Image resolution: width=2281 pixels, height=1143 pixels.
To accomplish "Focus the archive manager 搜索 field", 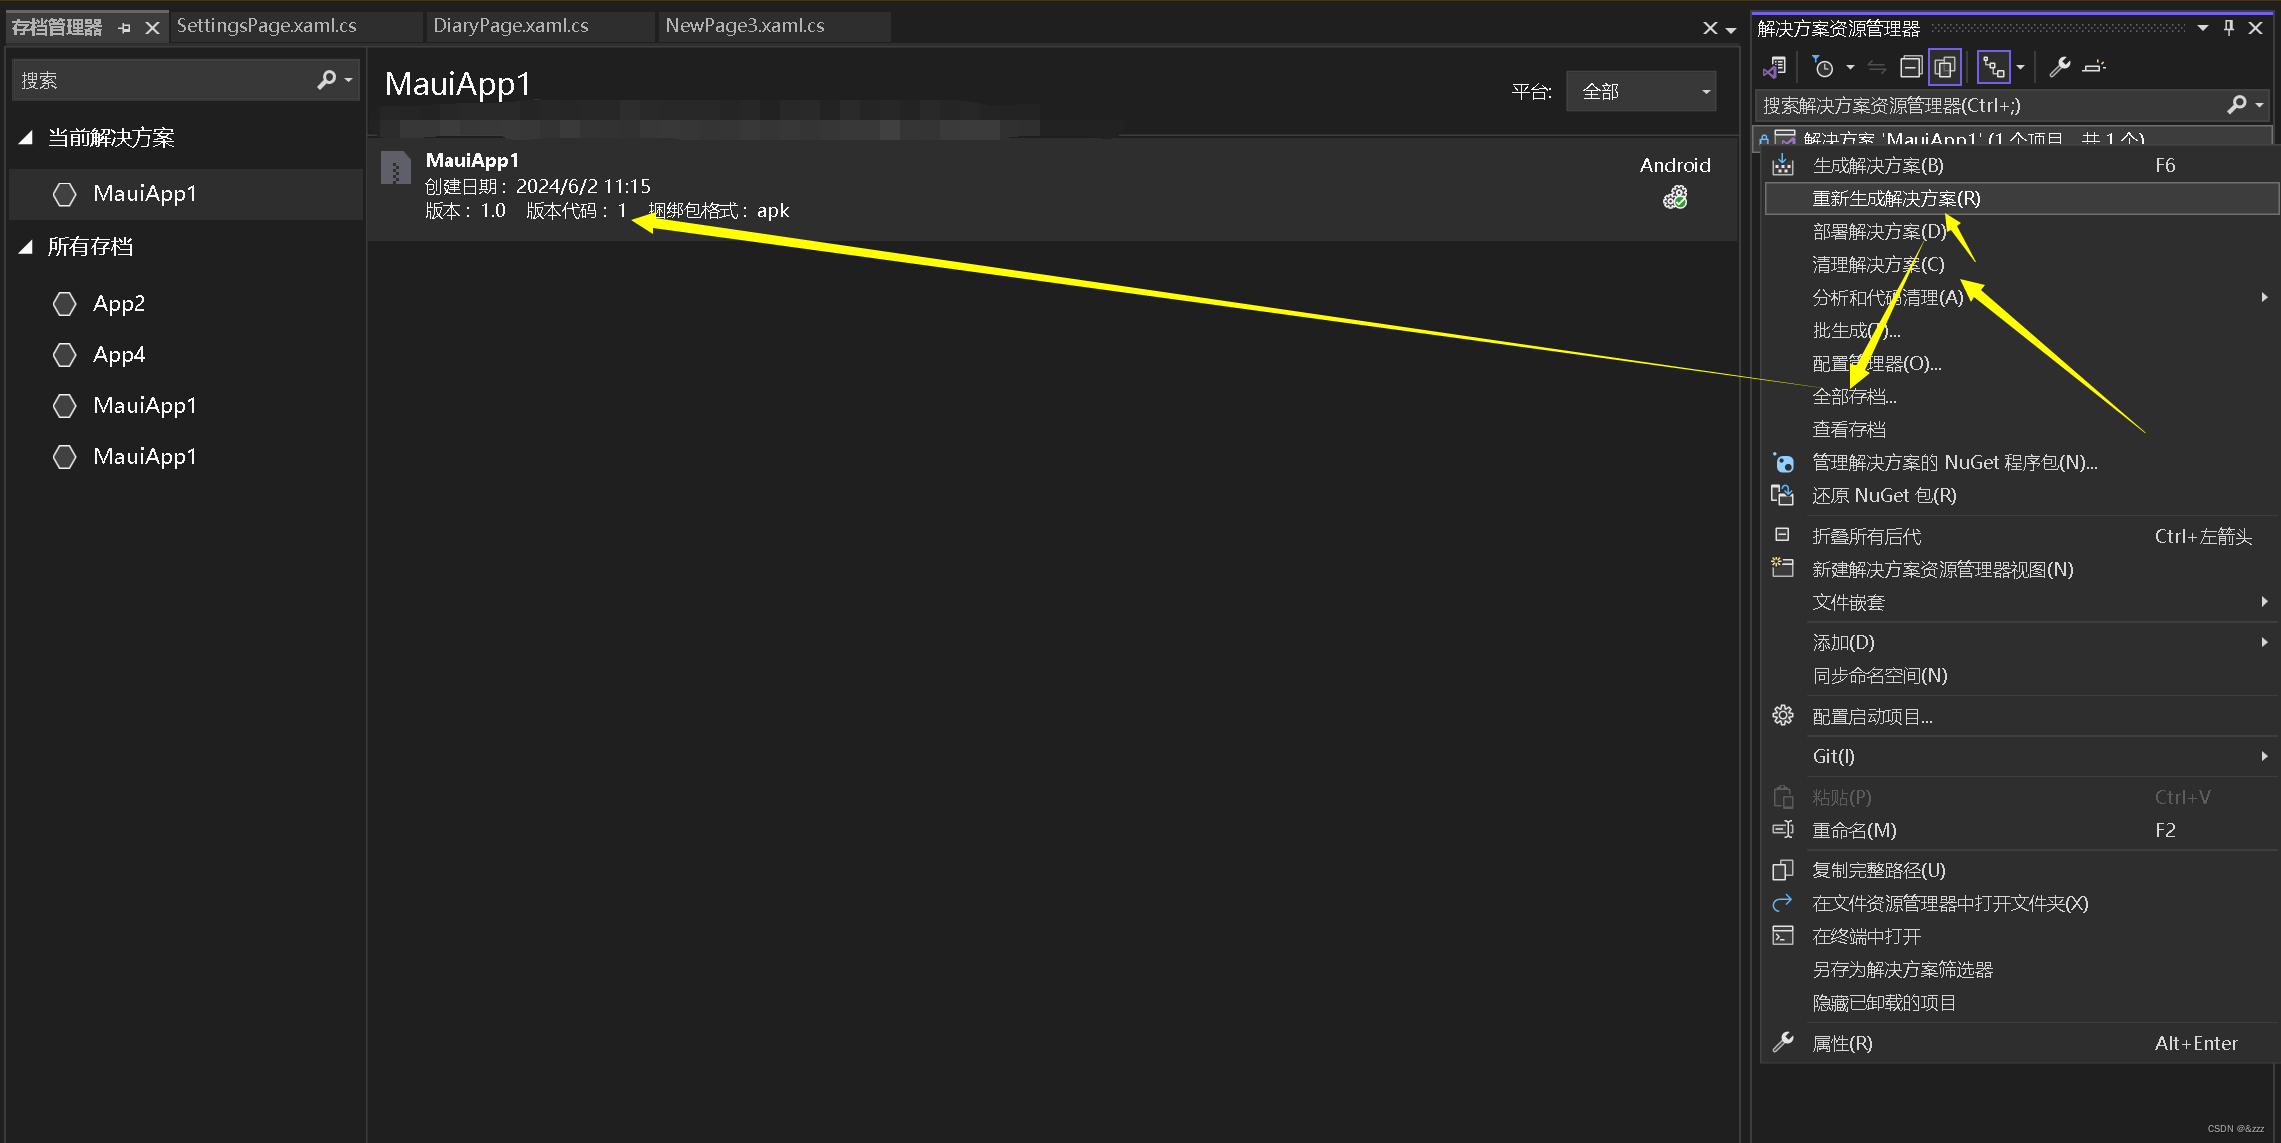I will coord(163,80).
